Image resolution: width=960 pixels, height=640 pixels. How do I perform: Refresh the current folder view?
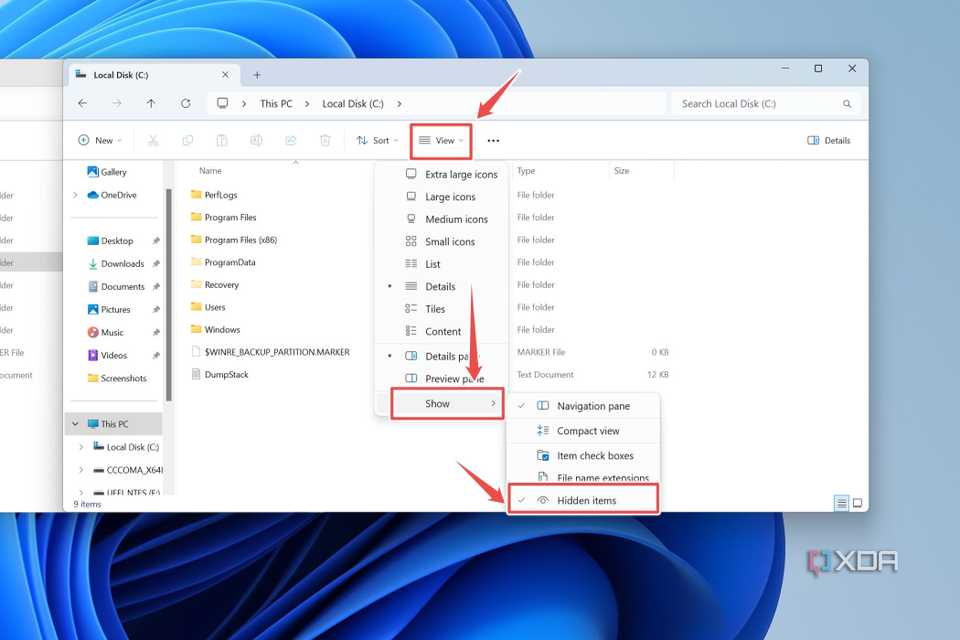pyautogui.click(x=187, y=103)
